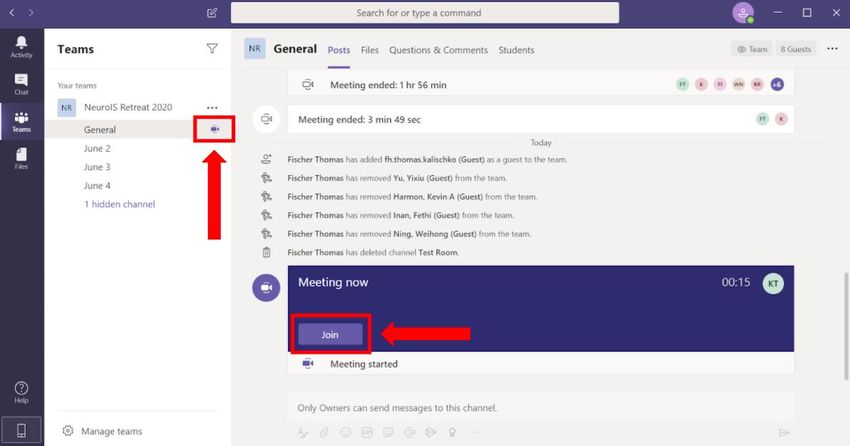Click the message compose box
The height and width of the screenshot is (446, 850).
click(540, 408)
